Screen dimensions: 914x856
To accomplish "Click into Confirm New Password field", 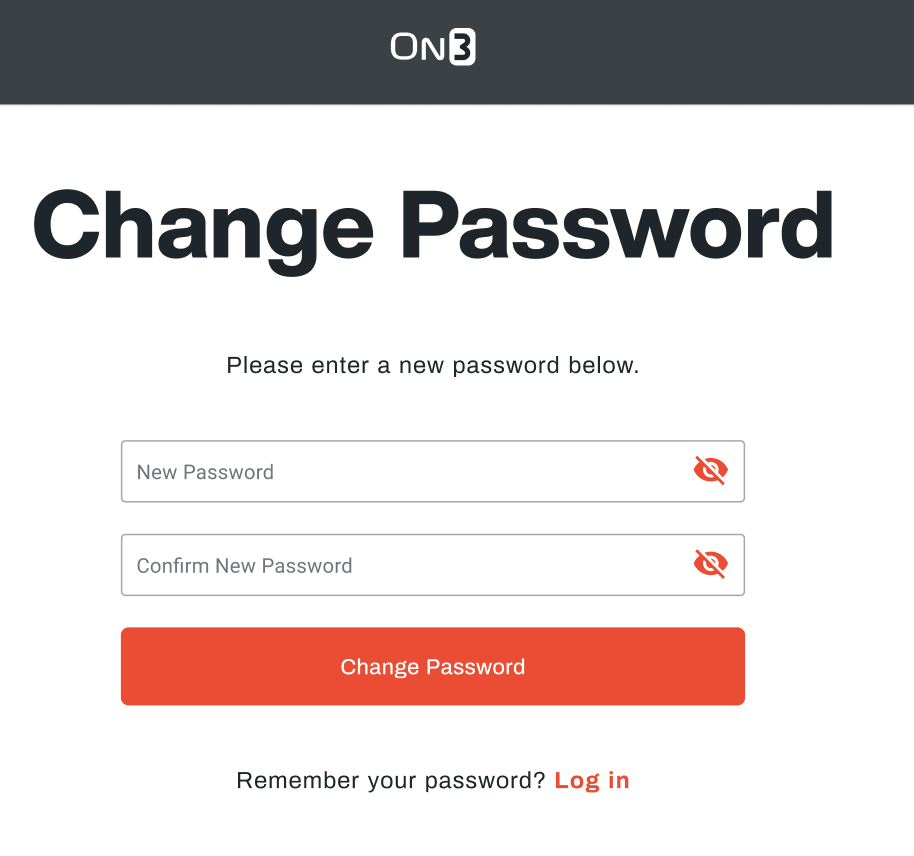I will [433, 565].
